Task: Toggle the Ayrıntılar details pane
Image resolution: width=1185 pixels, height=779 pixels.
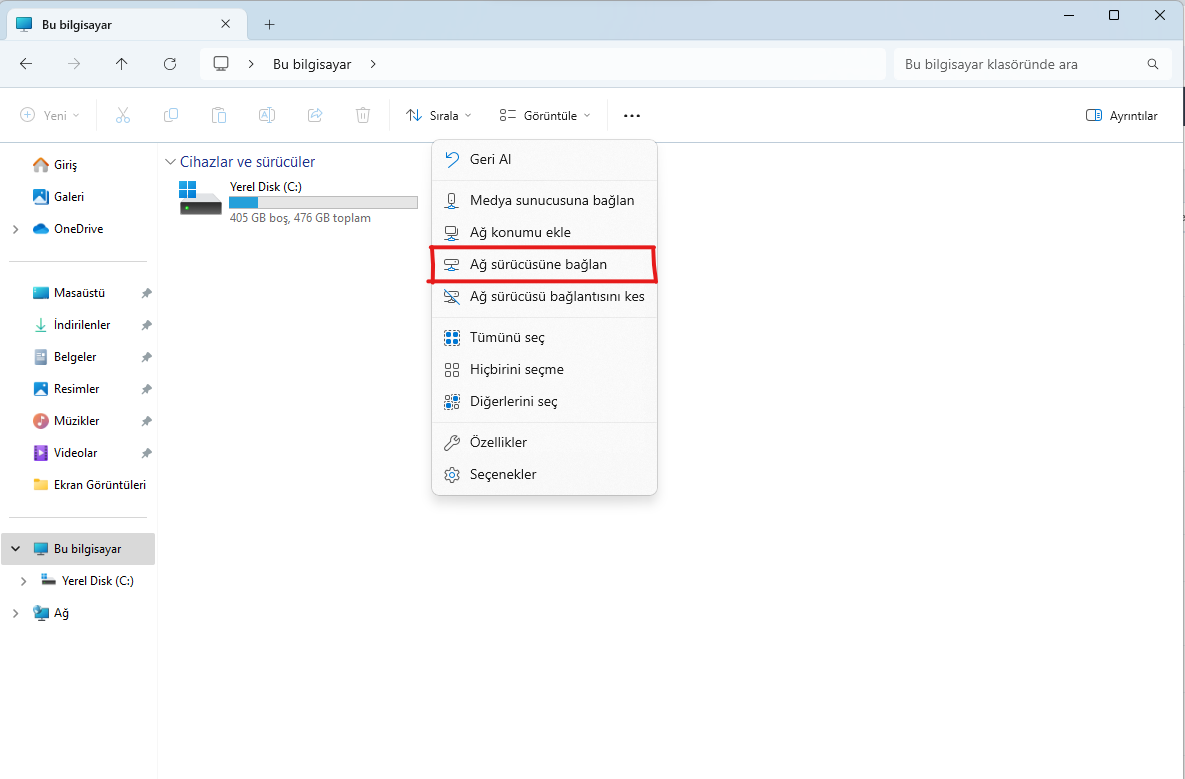Action: coord(1122,116)
